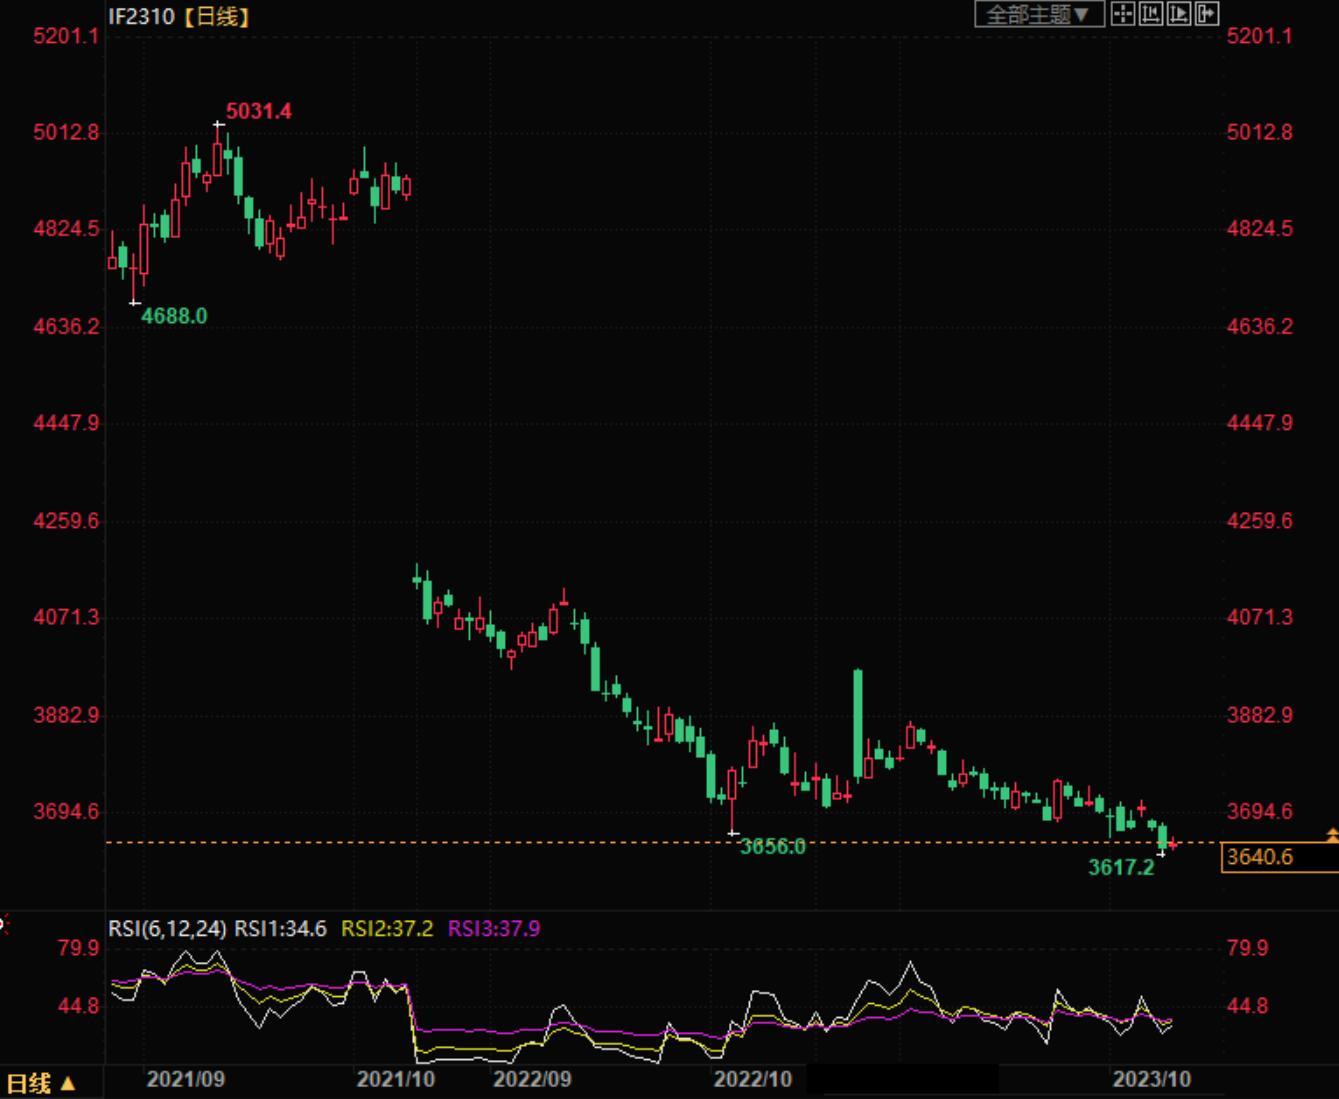Click the 3617.2 lowest price marker

pos(1120,867)
